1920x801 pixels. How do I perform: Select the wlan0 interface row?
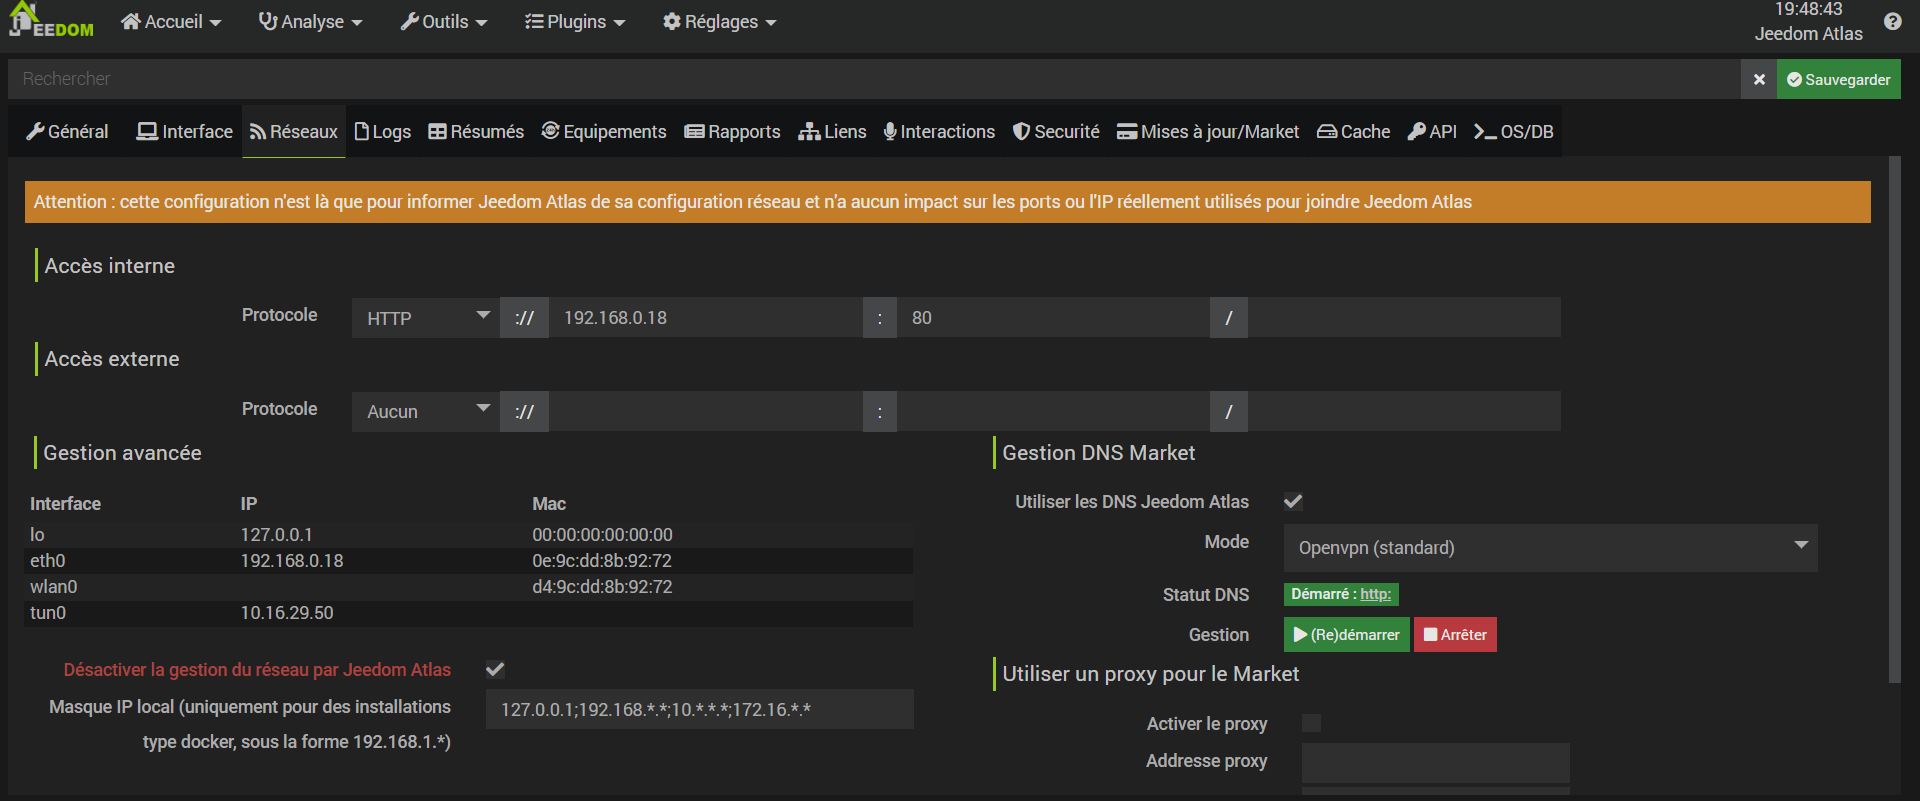coord(469,587)
